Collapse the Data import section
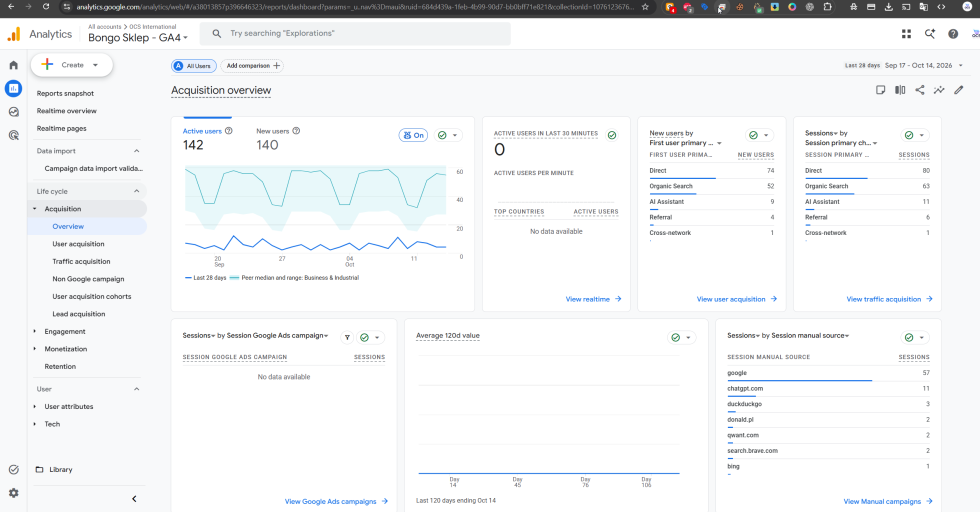The image size is (980, 512). pos(136,151)
